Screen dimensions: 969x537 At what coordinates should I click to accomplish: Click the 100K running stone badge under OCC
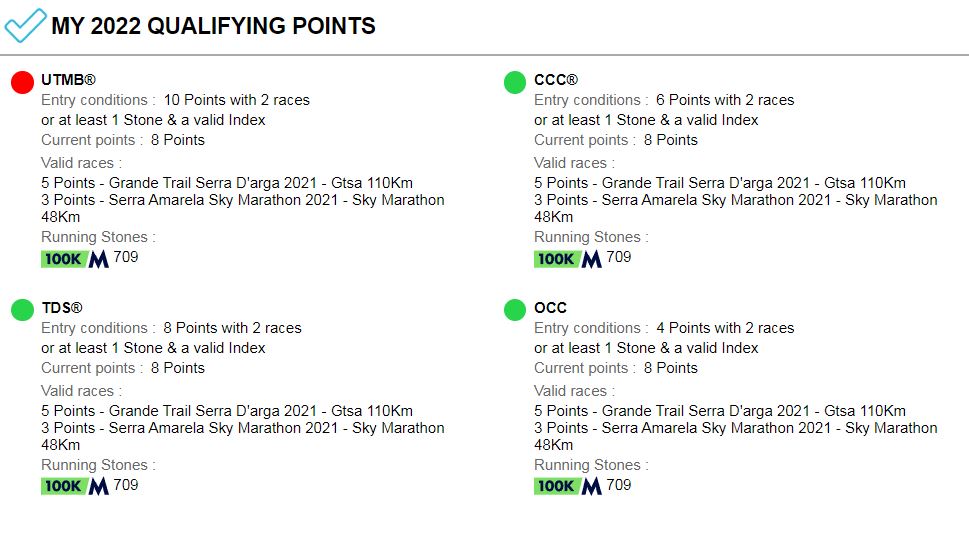coord(556,486)
